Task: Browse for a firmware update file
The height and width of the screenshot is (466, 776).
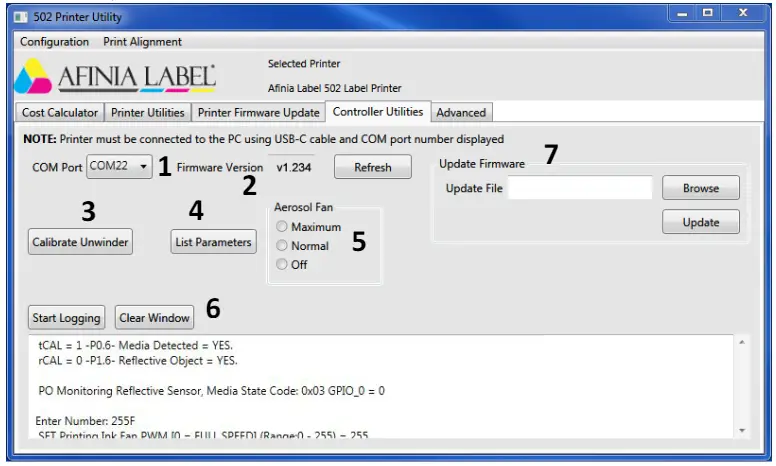Action: point(700,188)
